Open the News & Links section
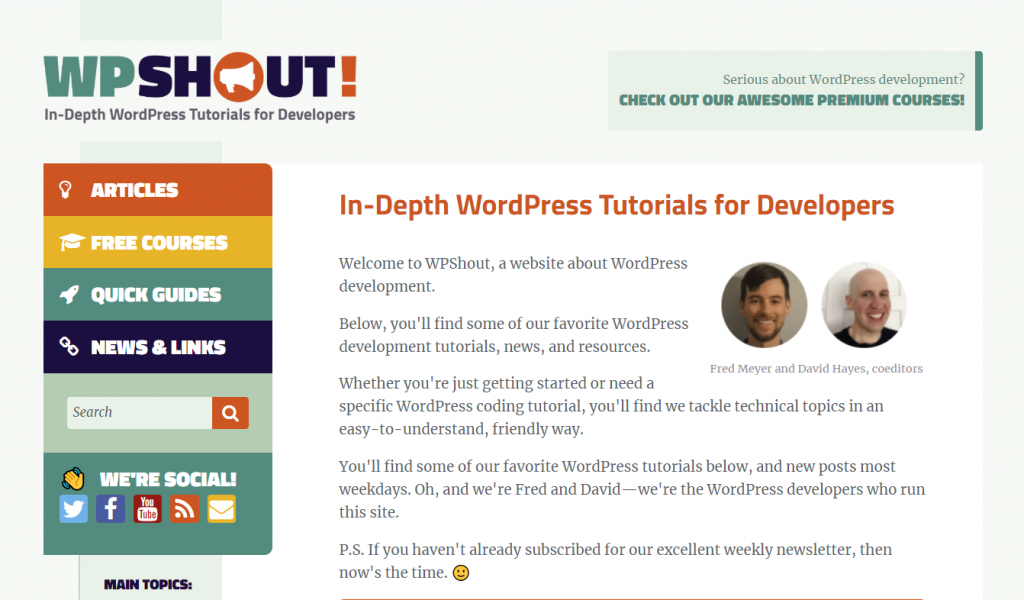This screenshot has width=1024, height=600. coord(158,347)
